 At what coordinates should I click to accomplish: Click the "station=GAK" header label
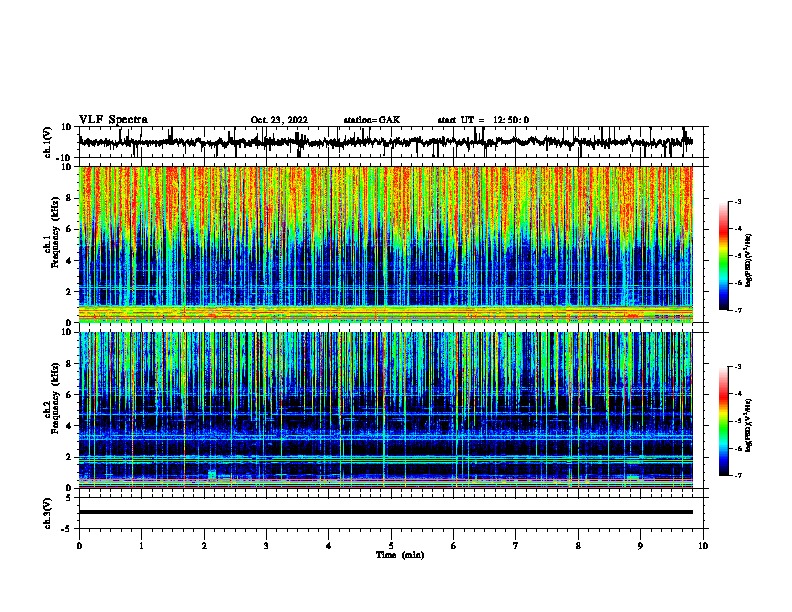[372, 120]
